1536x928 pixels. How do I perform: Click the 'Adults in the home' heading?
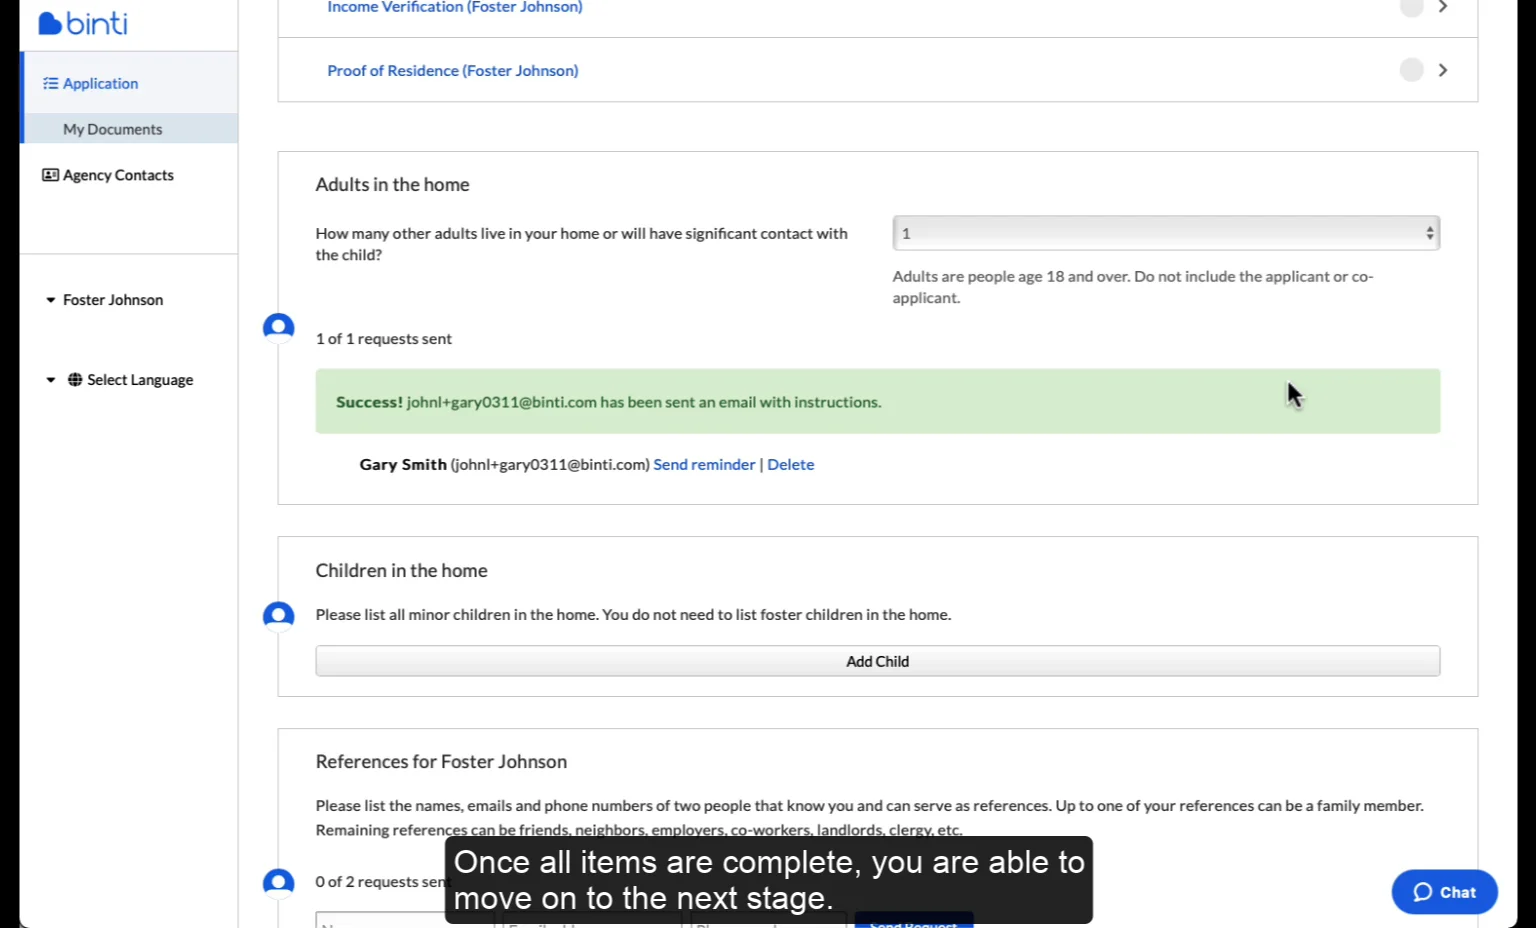point(392,184)
